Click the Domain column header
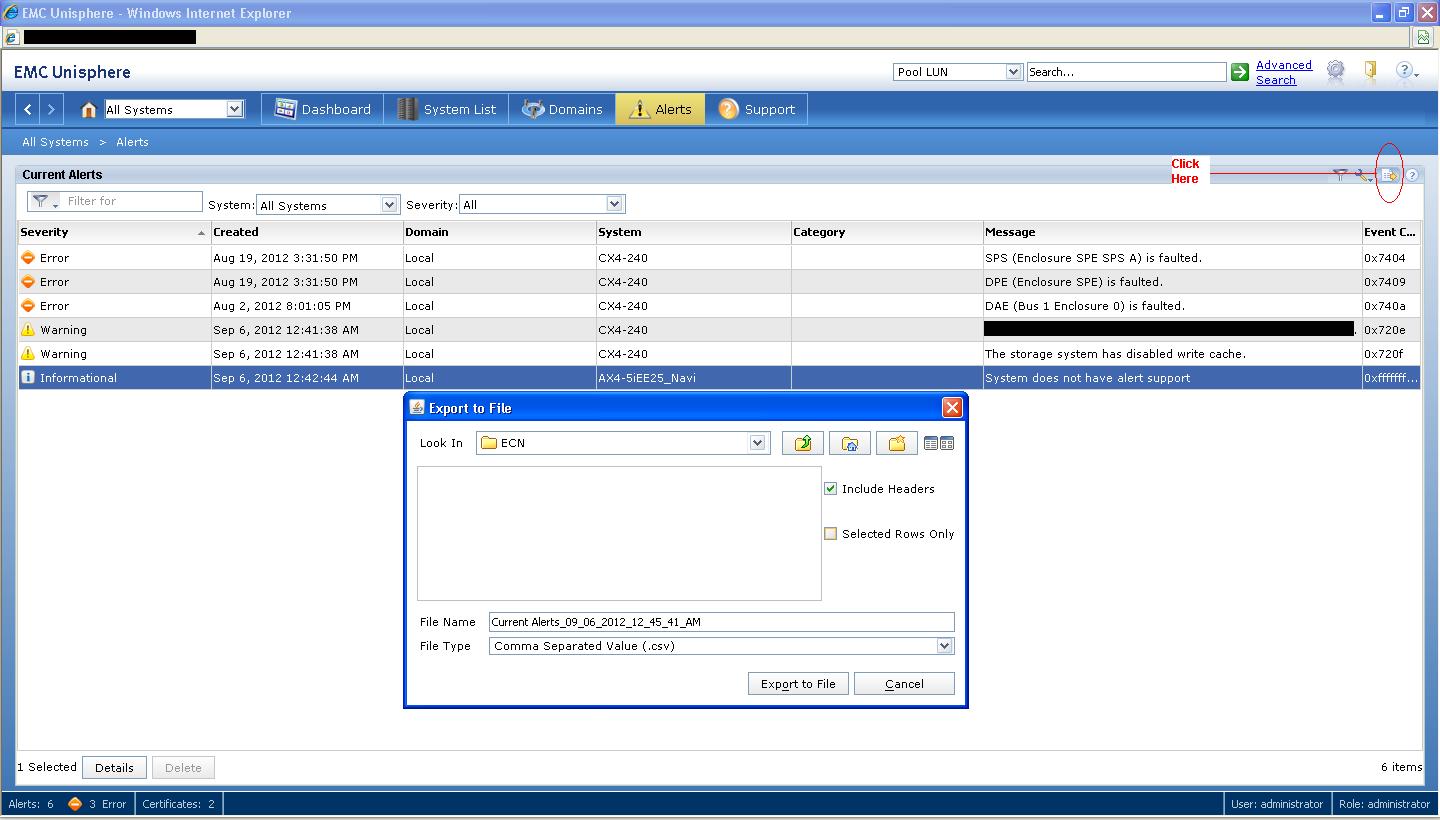Viewport: 1440px width, 820px height. tap(499, 232)
